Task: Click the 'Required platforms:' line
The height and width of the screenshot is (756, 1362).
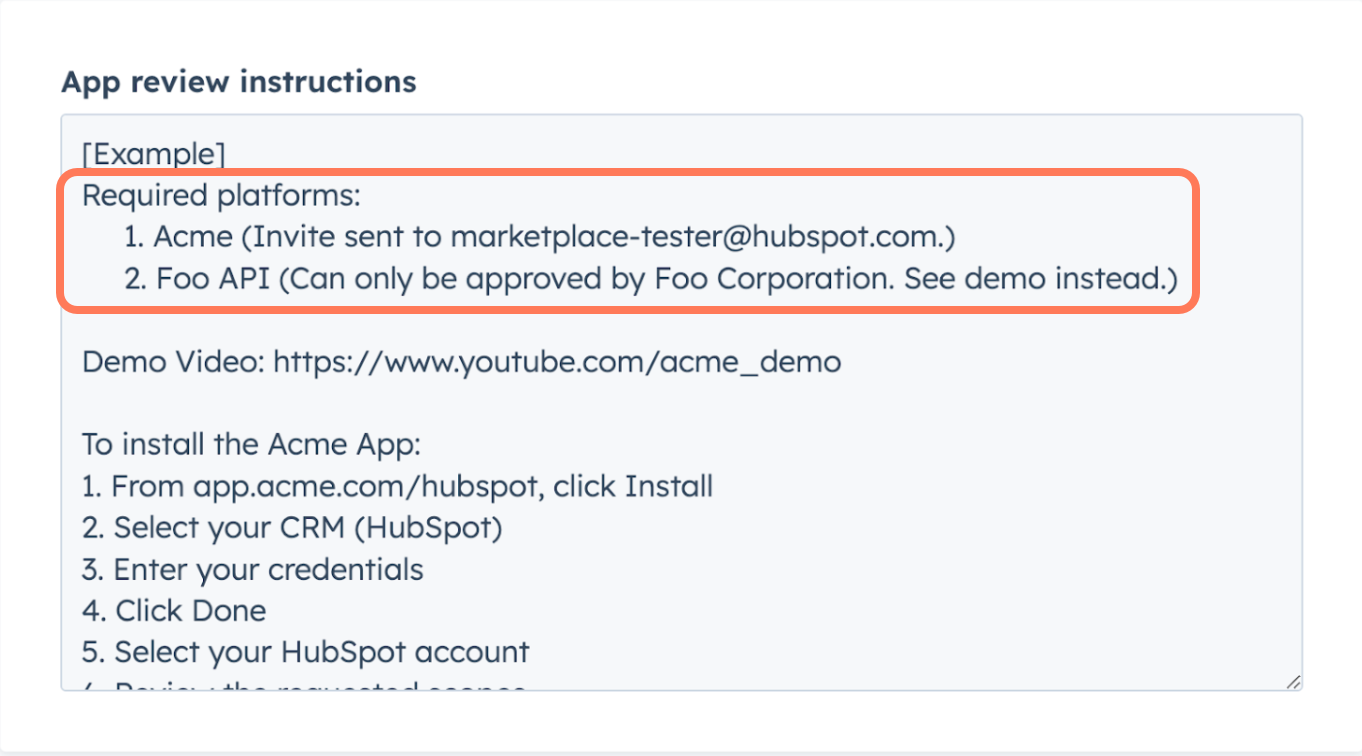Action: click(x=221, y=196)
